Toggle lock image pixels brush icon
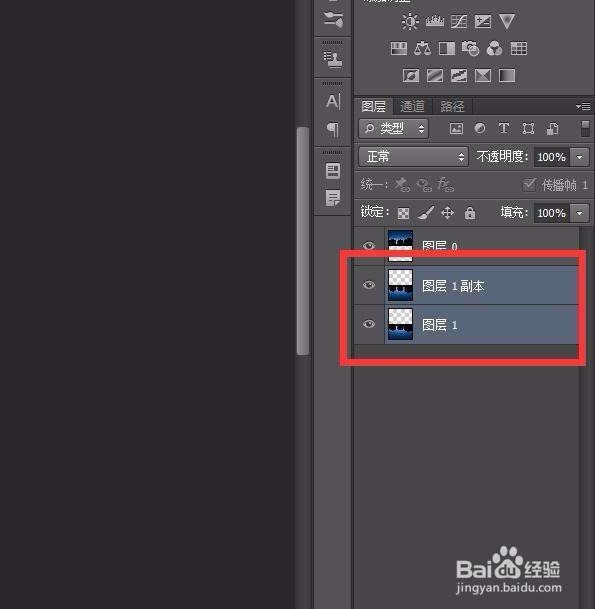 click(426, 213)
